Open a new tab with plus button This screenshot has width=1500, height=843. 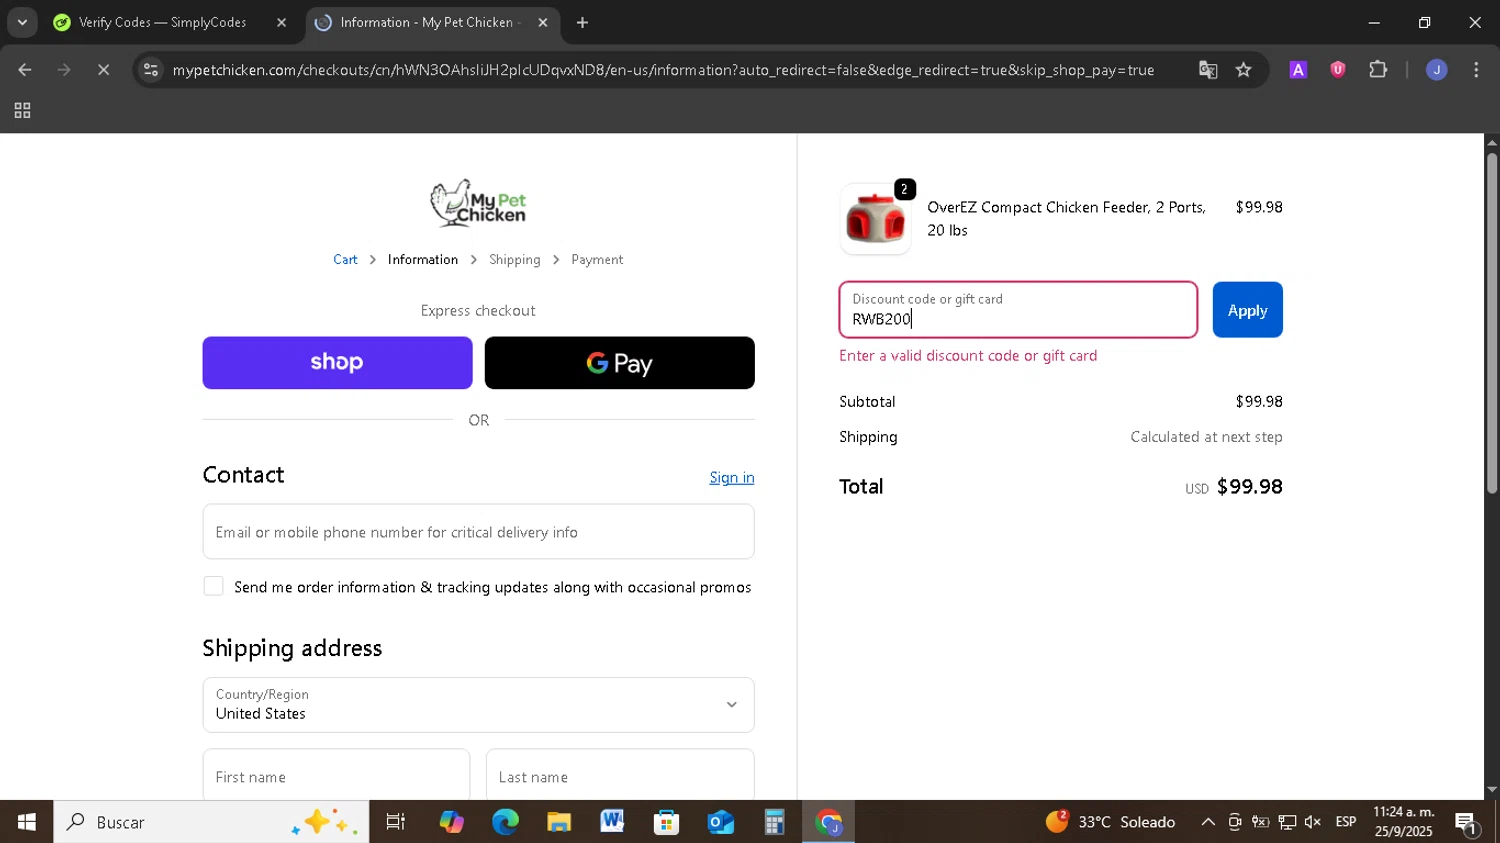tap(583, 22)
